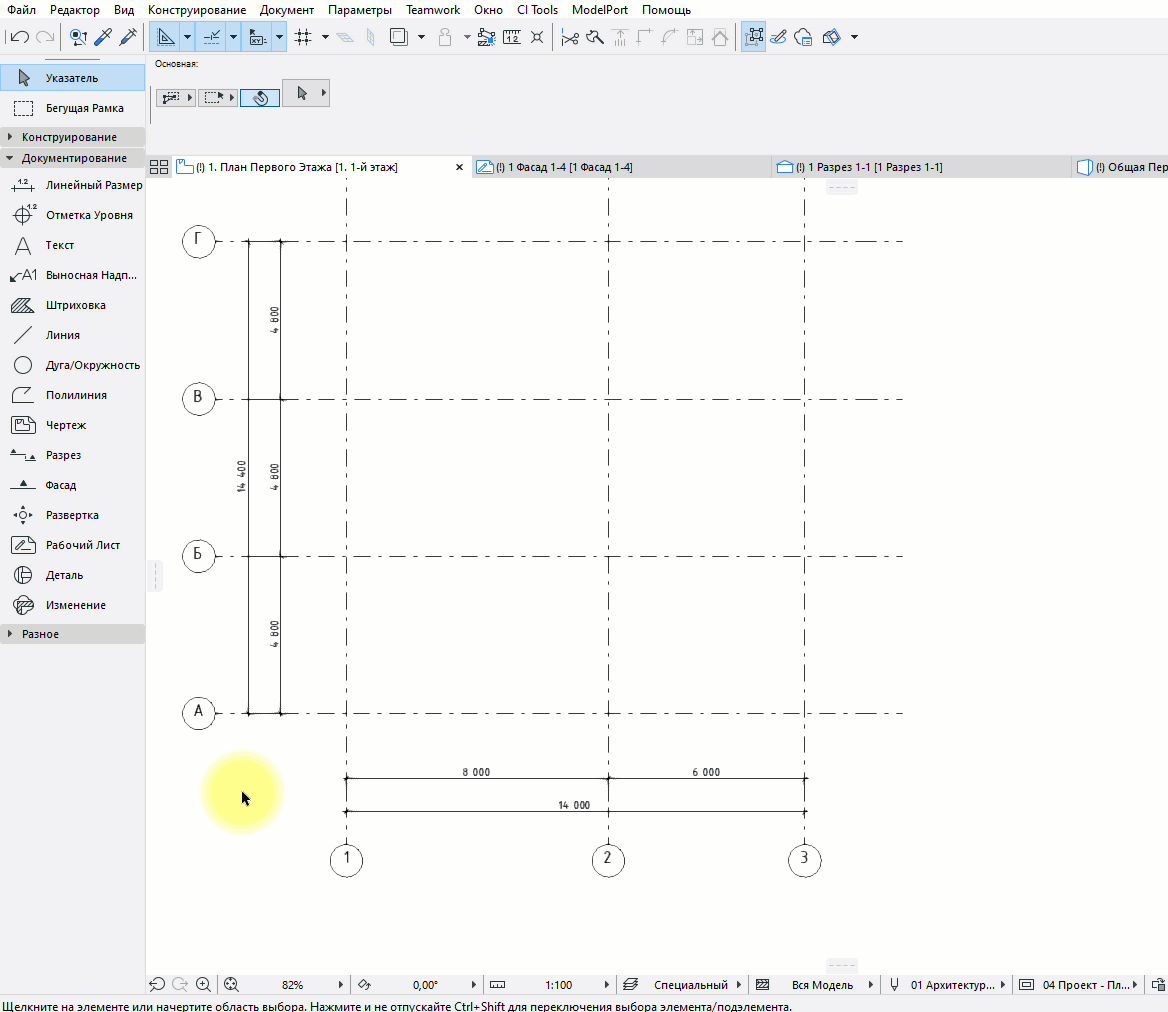The image size is (1168, 1012).
Task: Select the Текст tool
Action: [x=72, y=245]
